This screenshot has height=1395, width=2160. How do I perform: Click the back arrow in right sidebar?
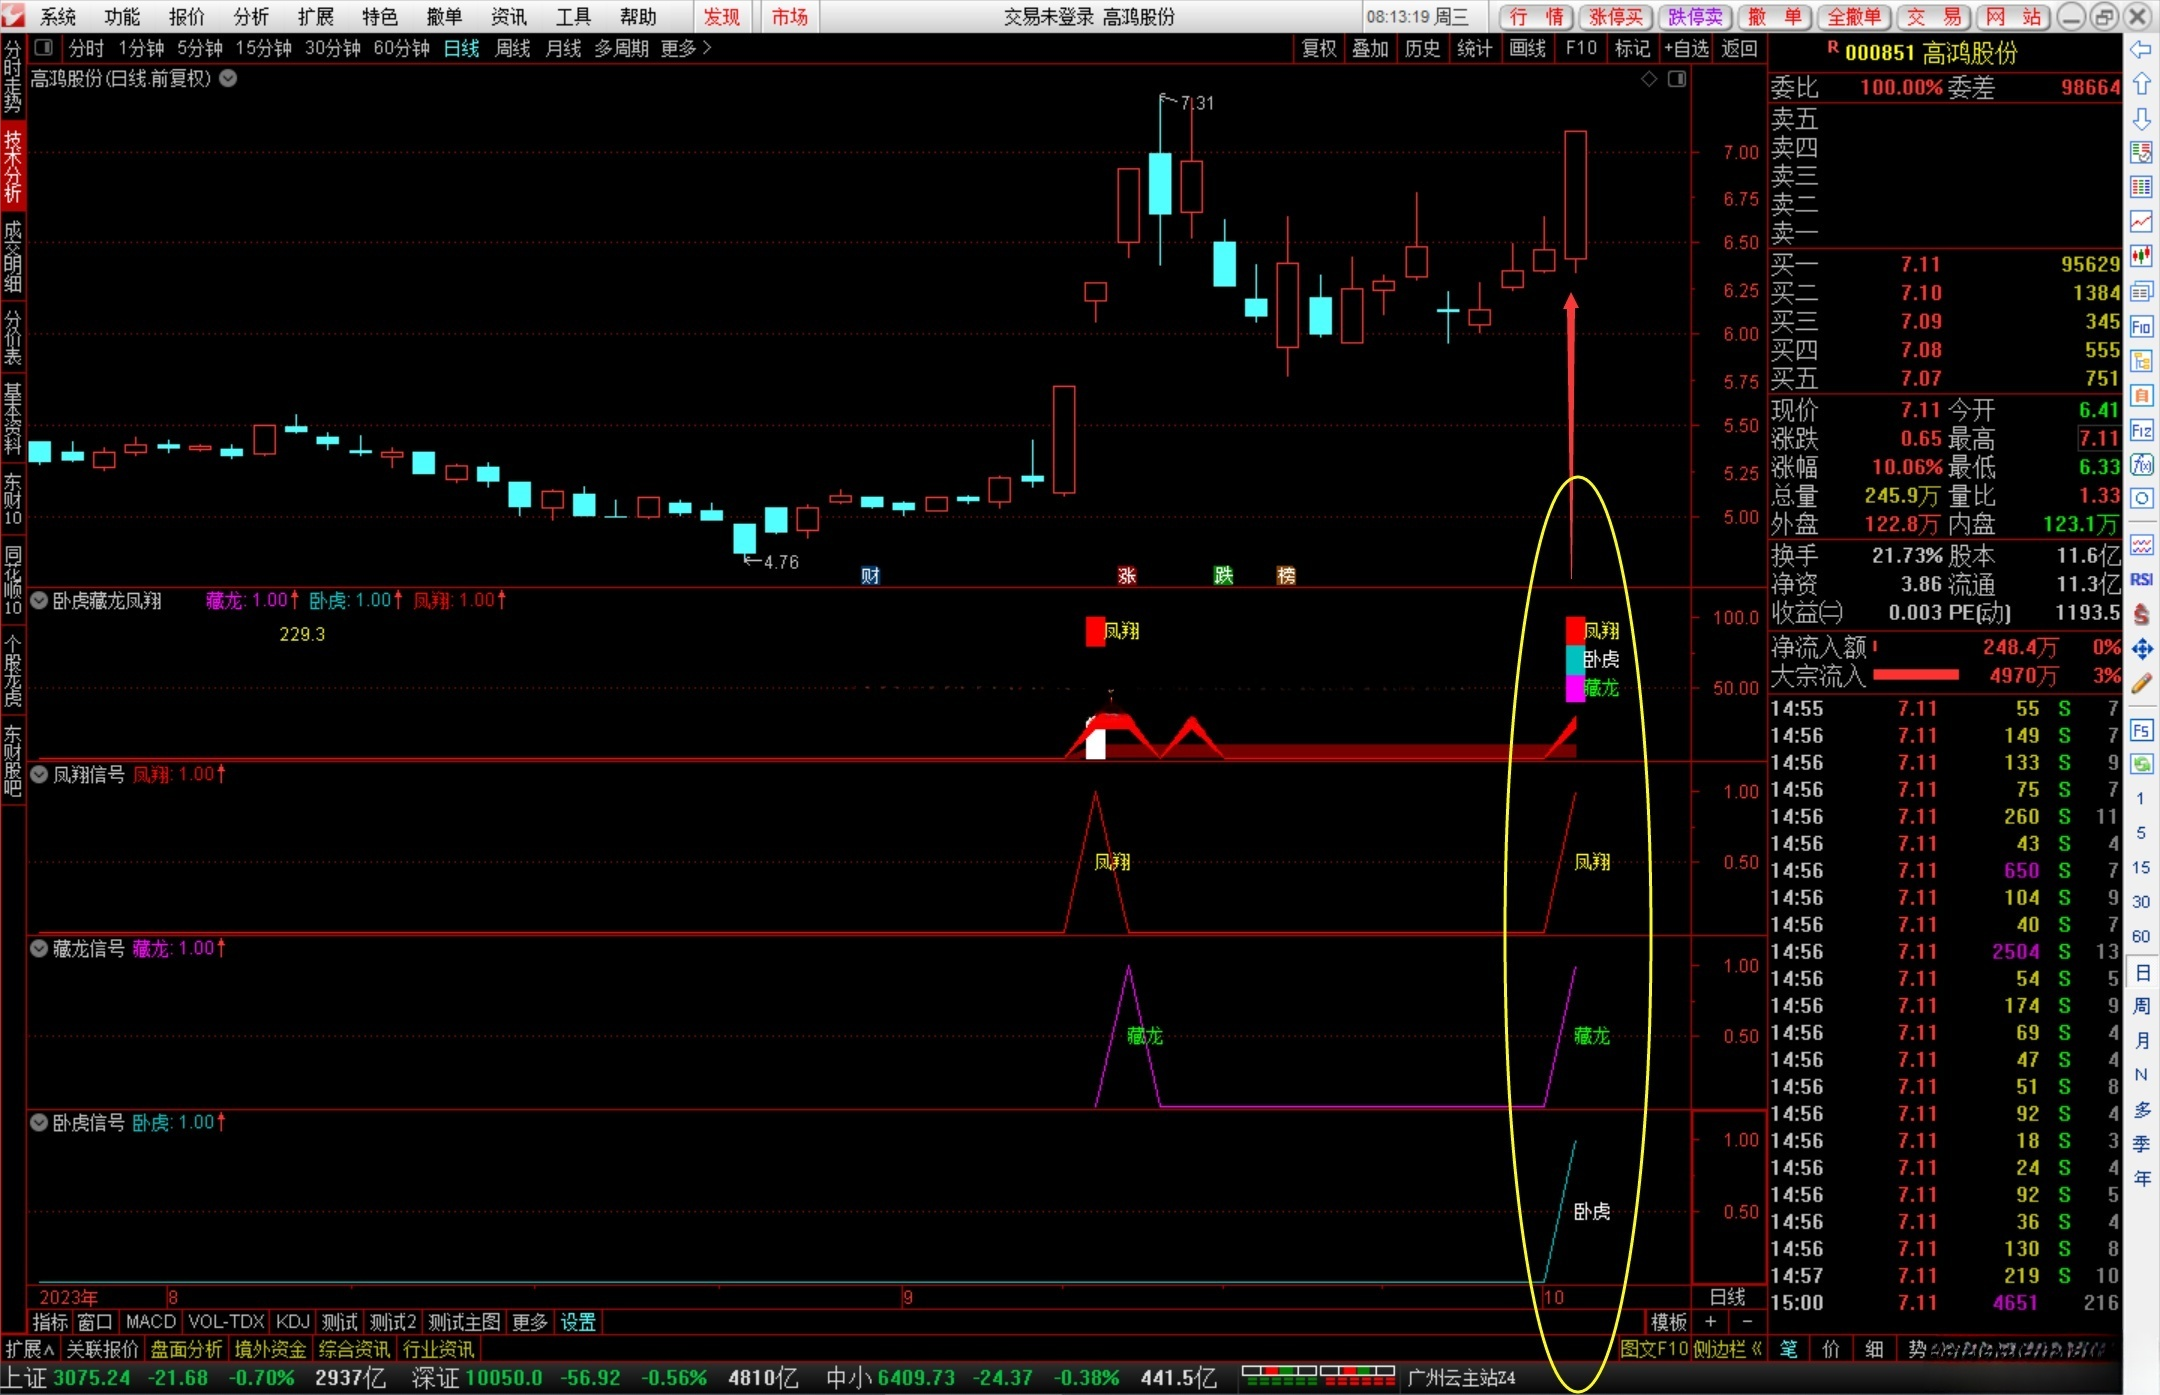2141,50
